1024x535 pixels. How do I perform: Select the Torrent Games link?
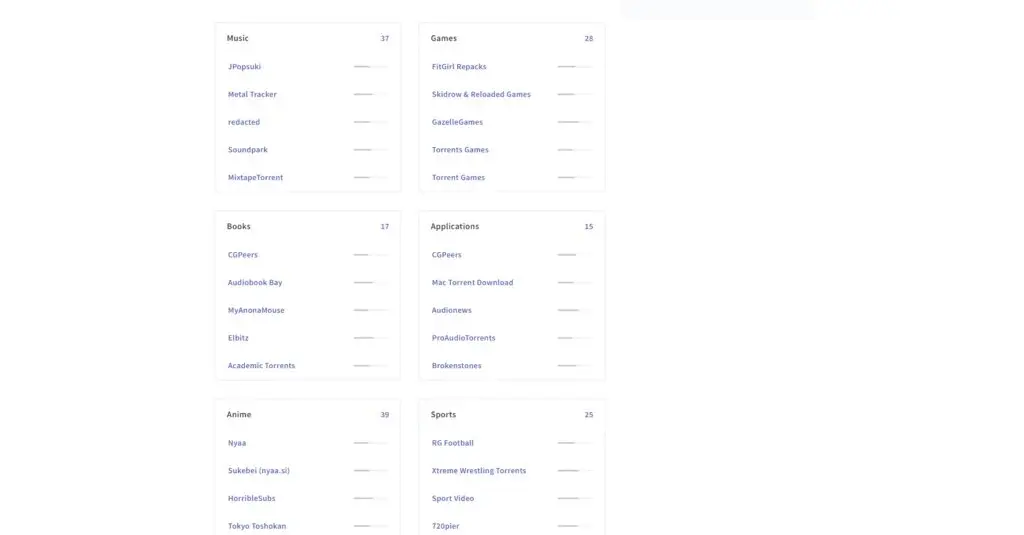pos(458,178)
